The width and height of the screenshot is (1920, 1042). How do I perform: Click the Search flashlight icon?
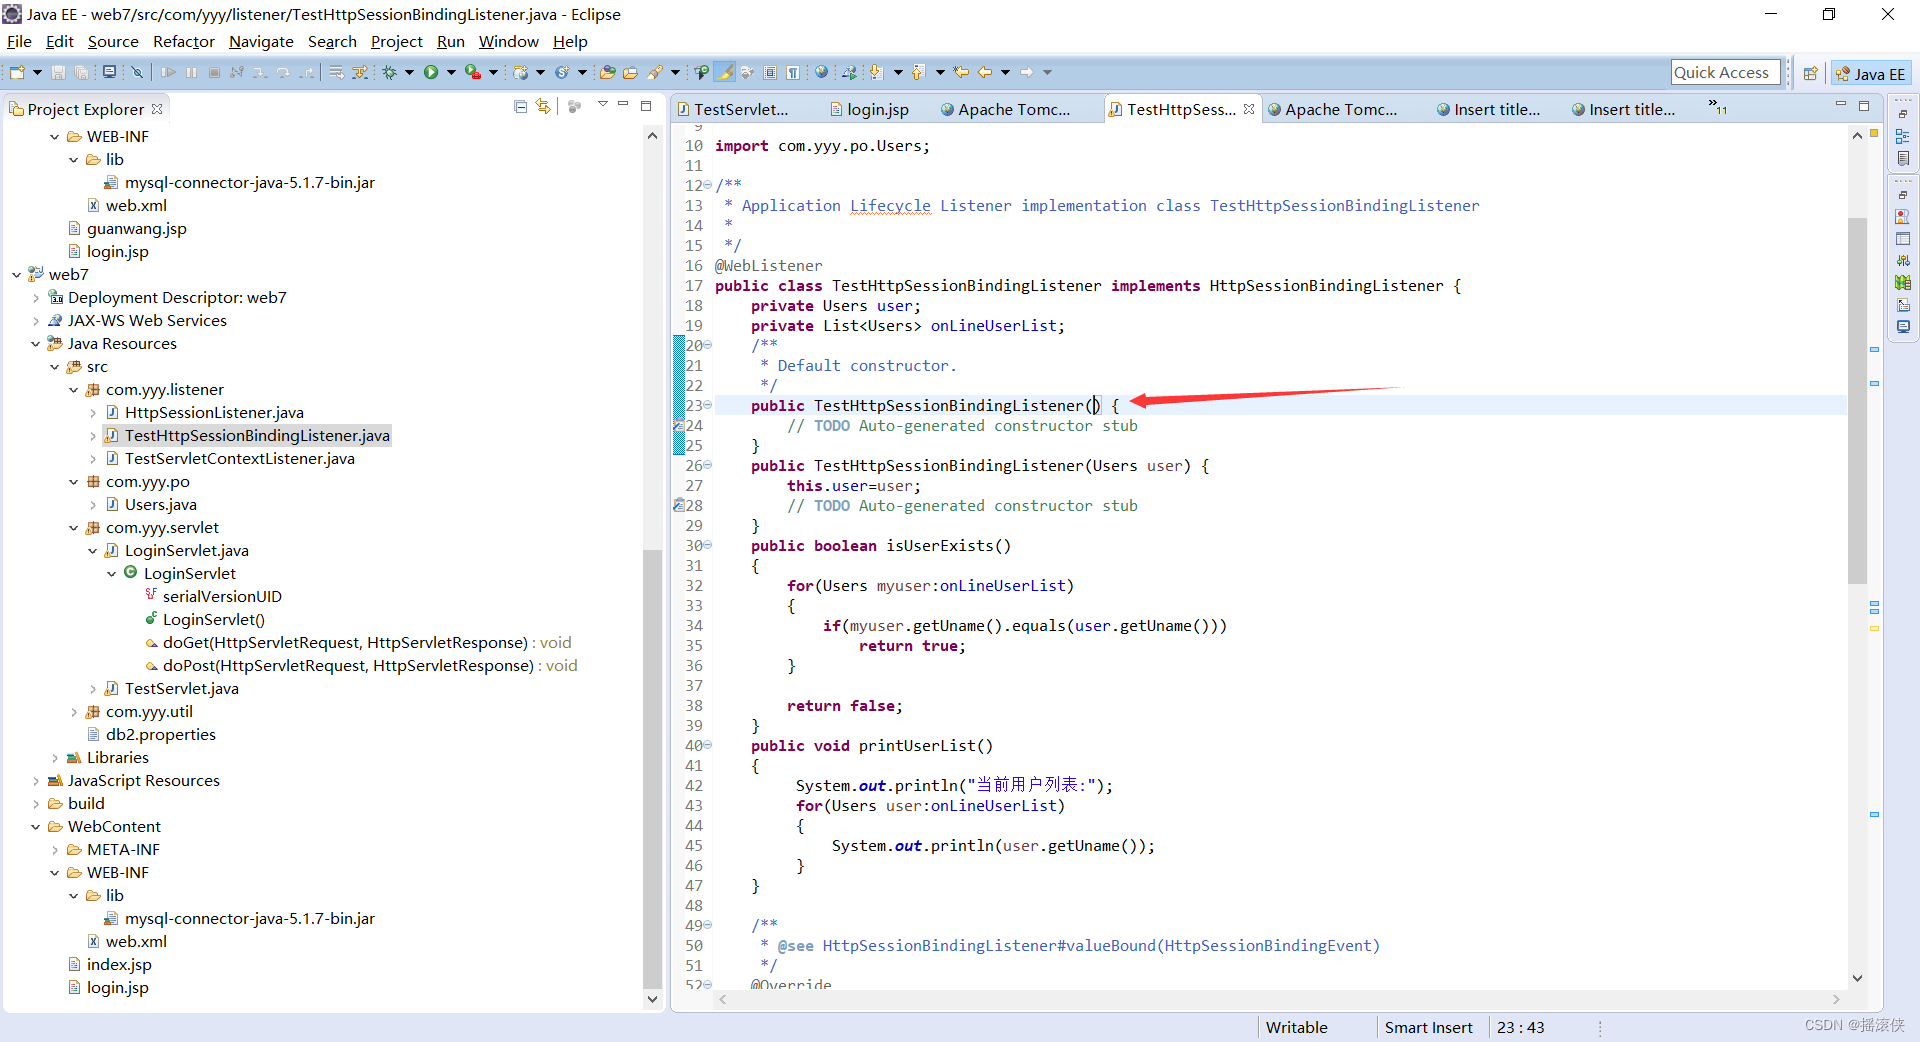[x=655, y=72]
